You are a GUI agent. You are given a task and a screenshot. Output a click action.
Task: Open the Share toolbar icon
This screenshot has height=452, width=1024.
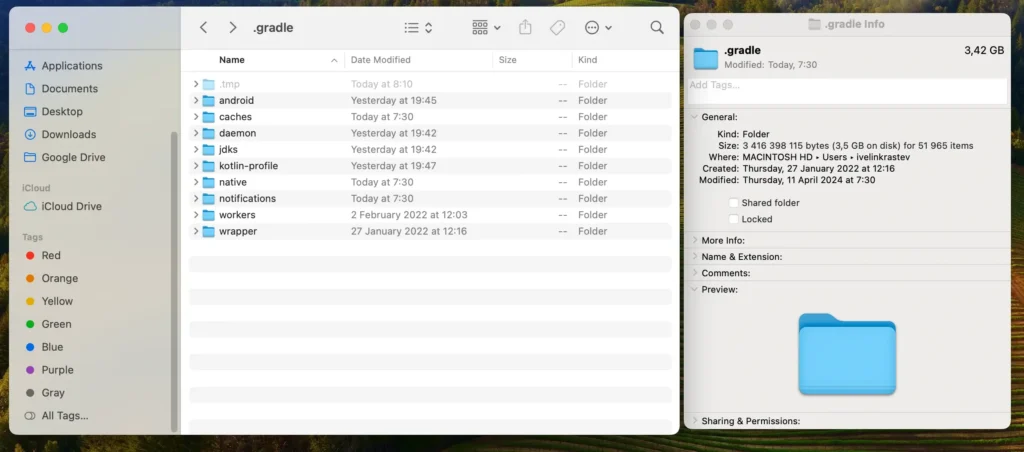point(526,28)
